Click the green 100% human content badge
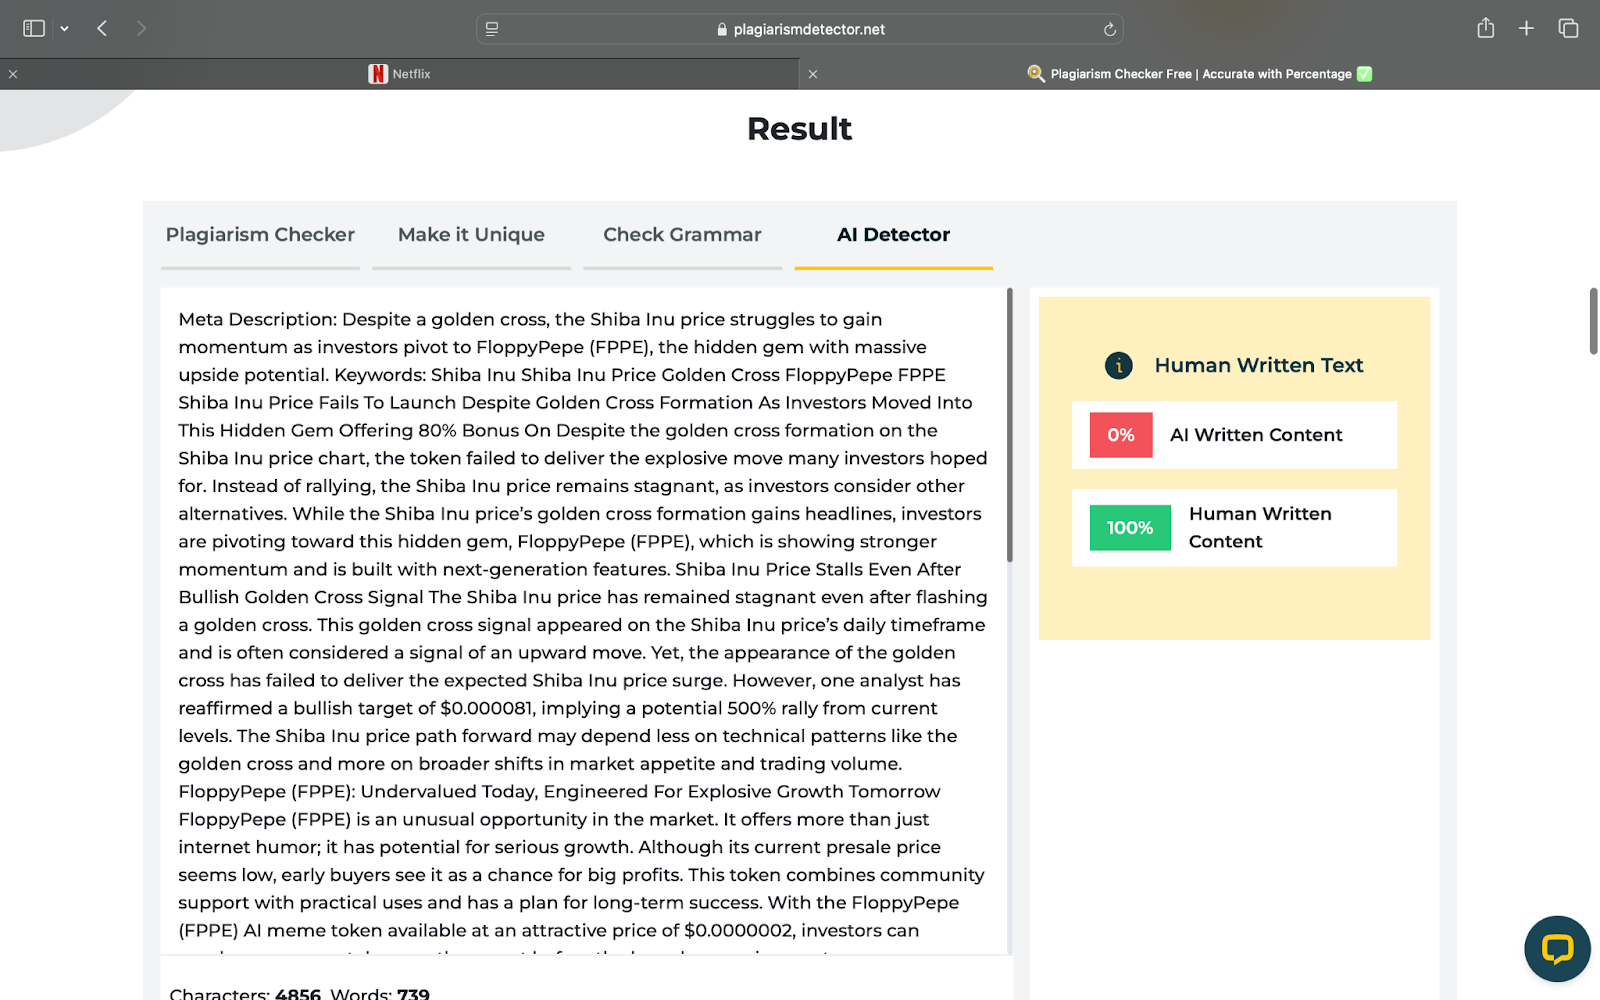The height and width of the screenshot is (1000, 1600). click(x=1130, y=528)
